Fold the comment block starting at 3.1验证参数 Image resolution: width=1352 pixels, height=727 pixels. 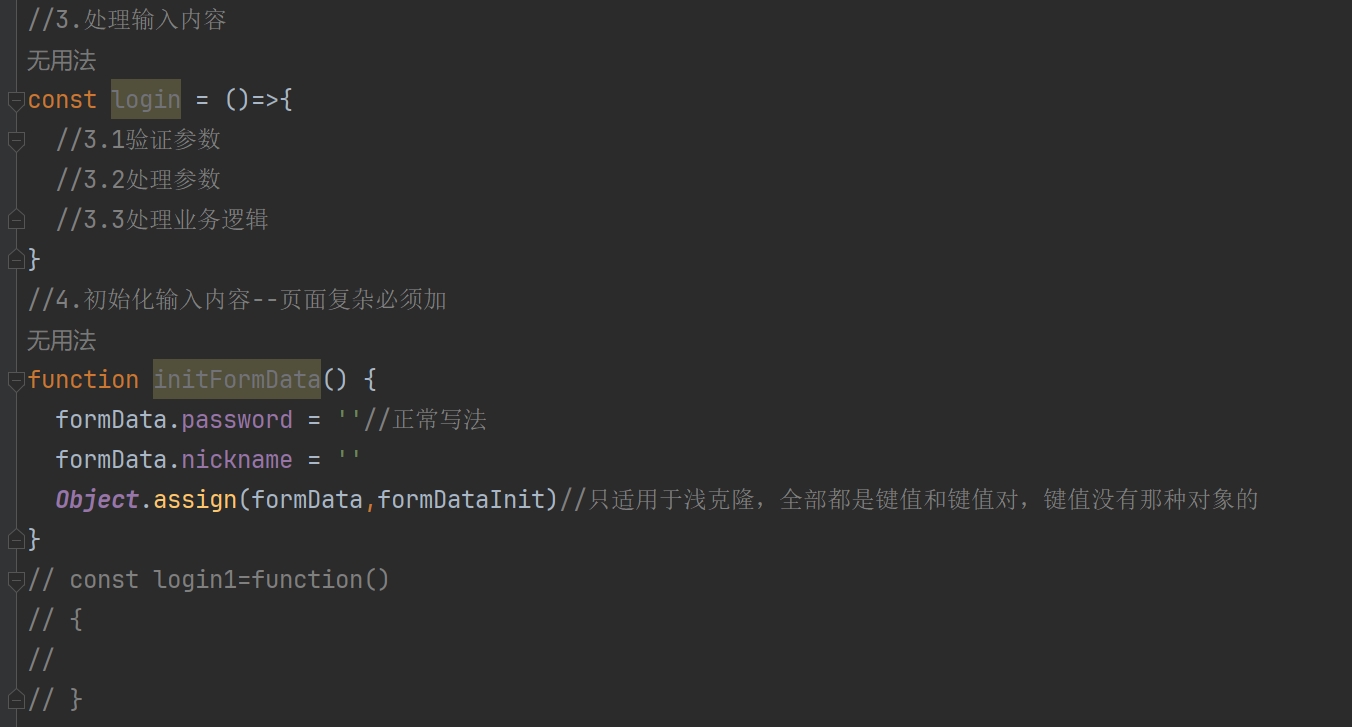16,140
